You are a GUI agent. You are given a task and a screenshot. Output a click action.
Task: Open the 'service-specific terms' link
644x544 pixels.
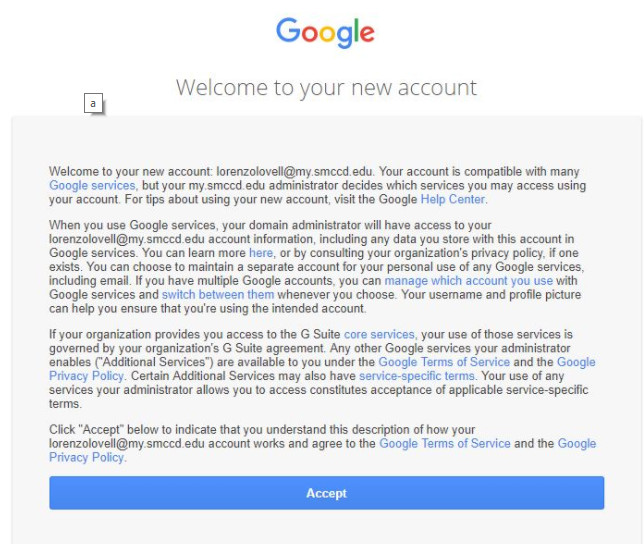[x=417, y=376]
